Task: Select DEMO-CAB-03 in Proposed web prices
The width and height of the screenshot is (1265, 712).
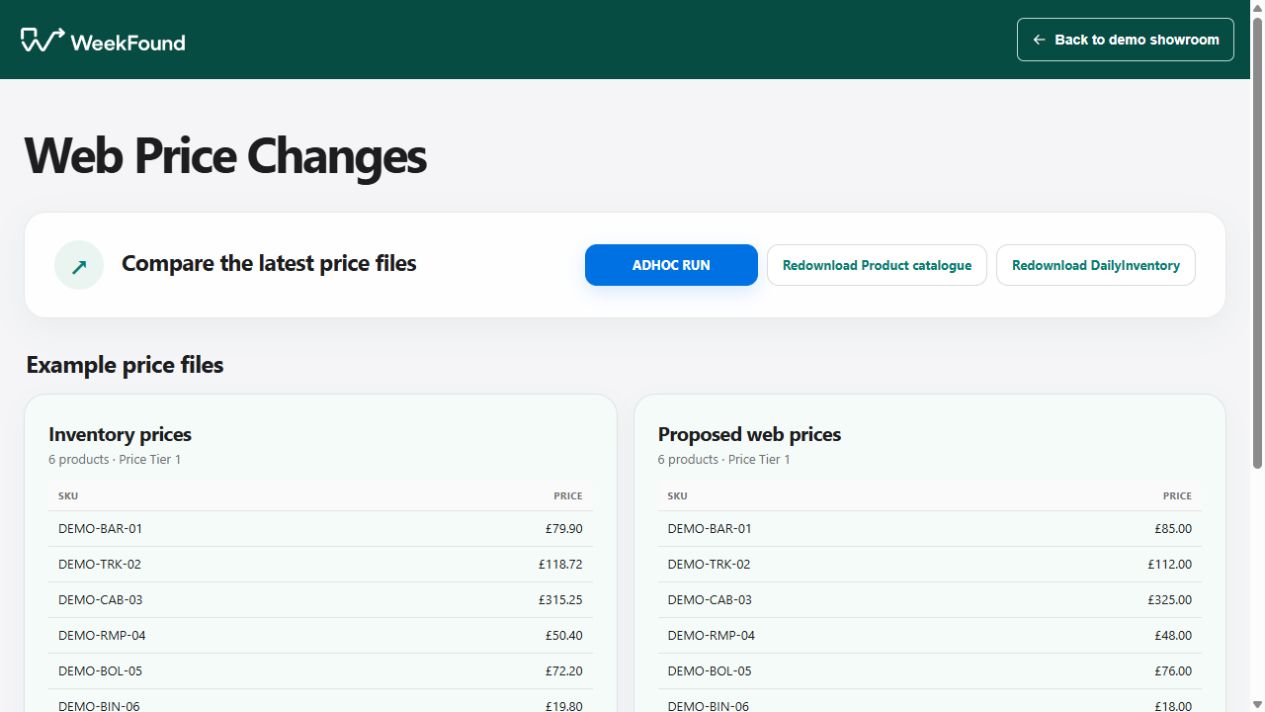Action: click(x=710, y=600)
